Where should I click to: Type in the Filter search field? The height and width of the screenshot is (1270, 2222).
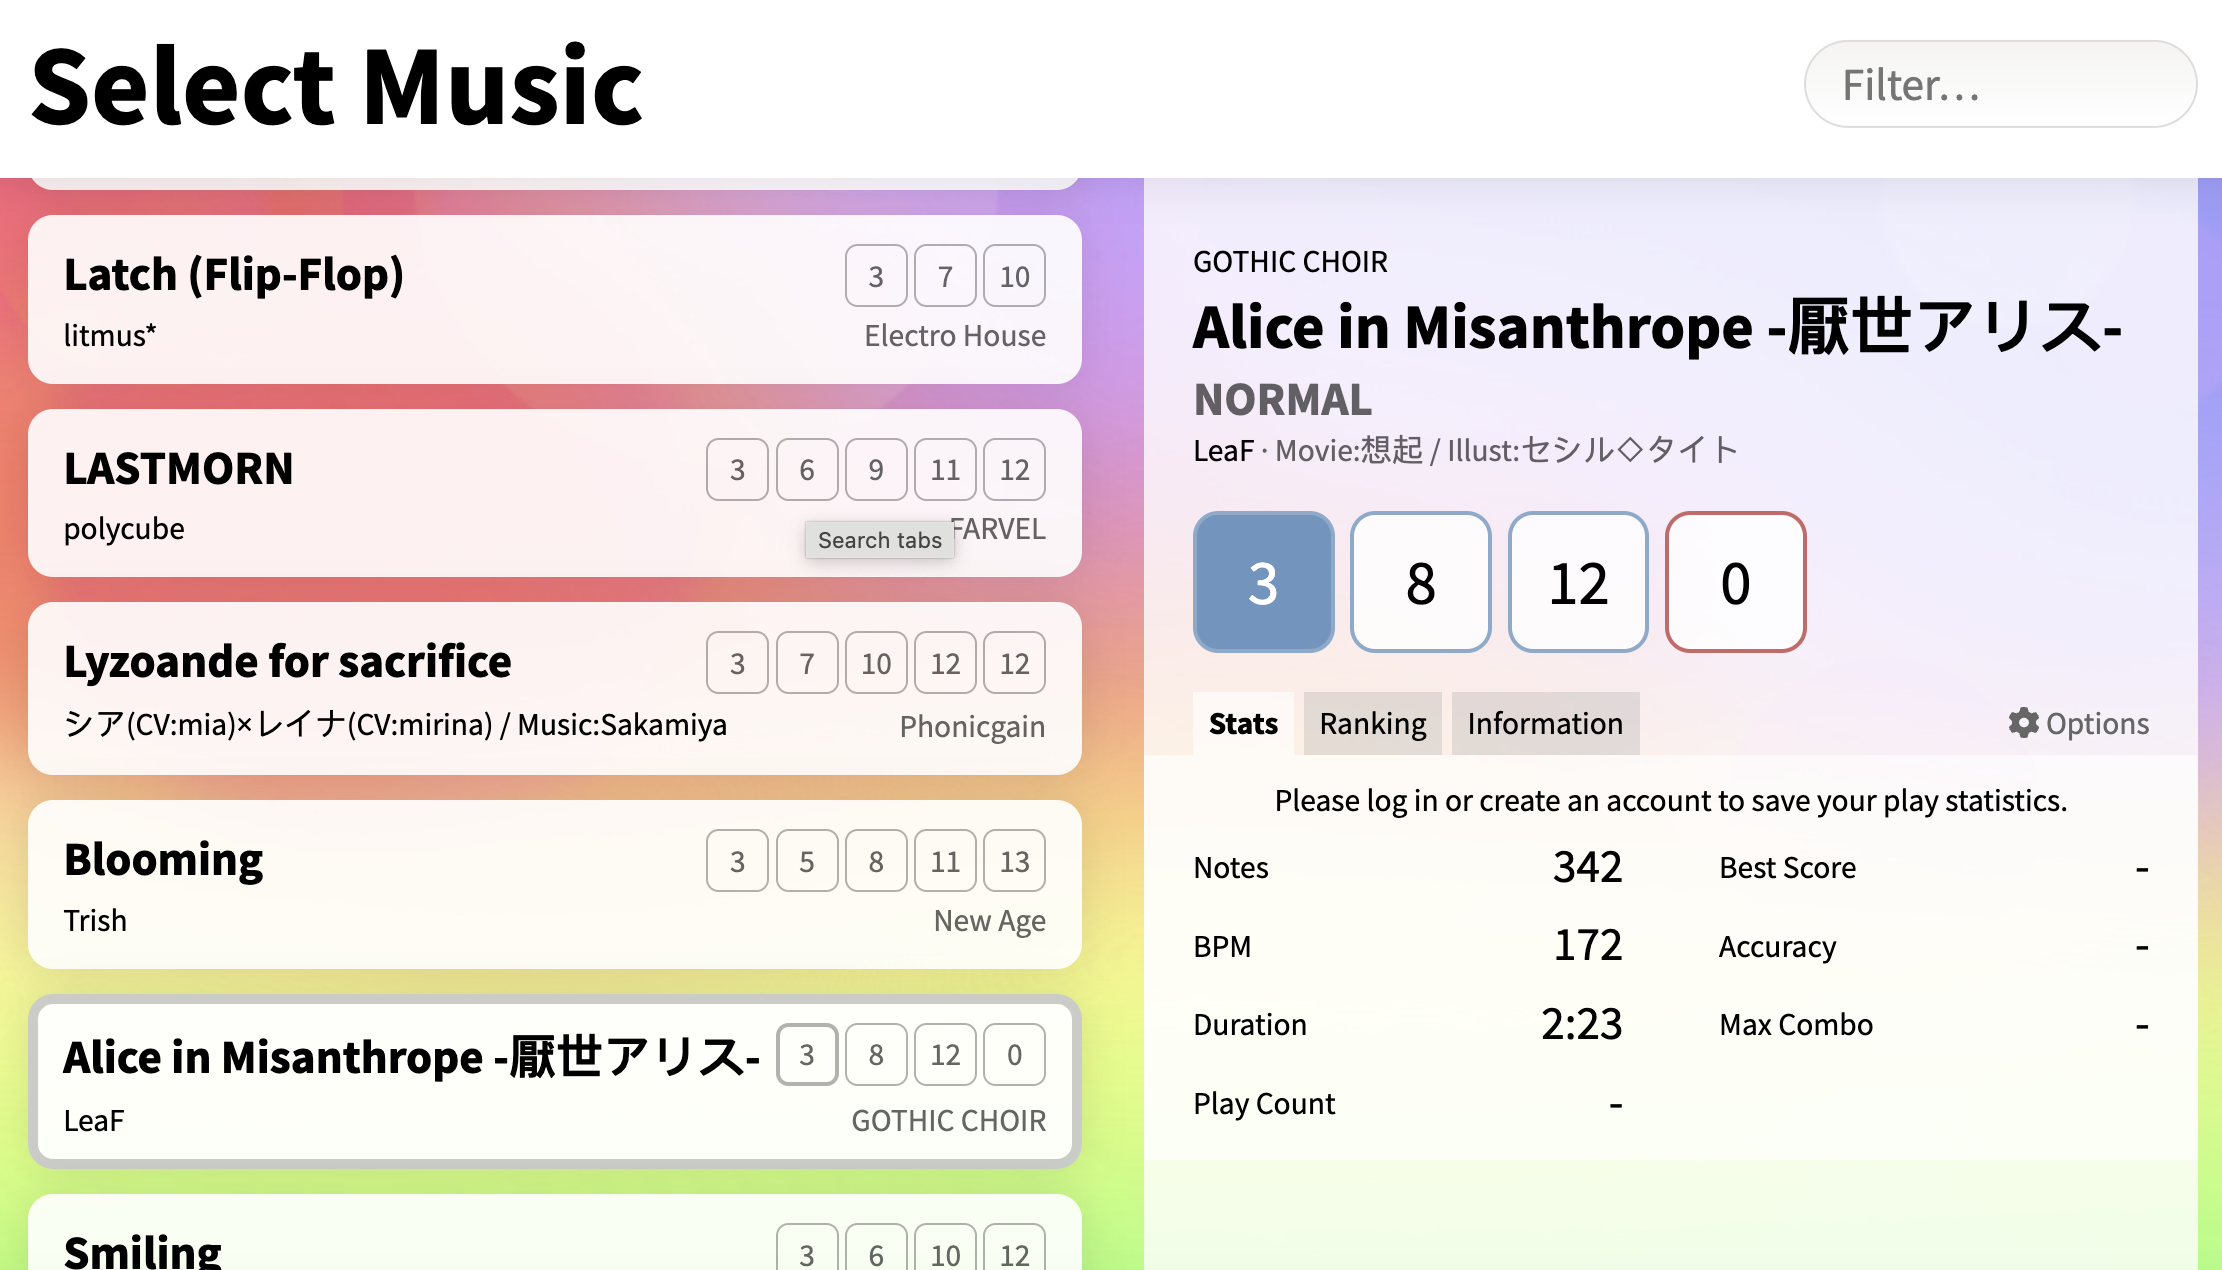2000,84
